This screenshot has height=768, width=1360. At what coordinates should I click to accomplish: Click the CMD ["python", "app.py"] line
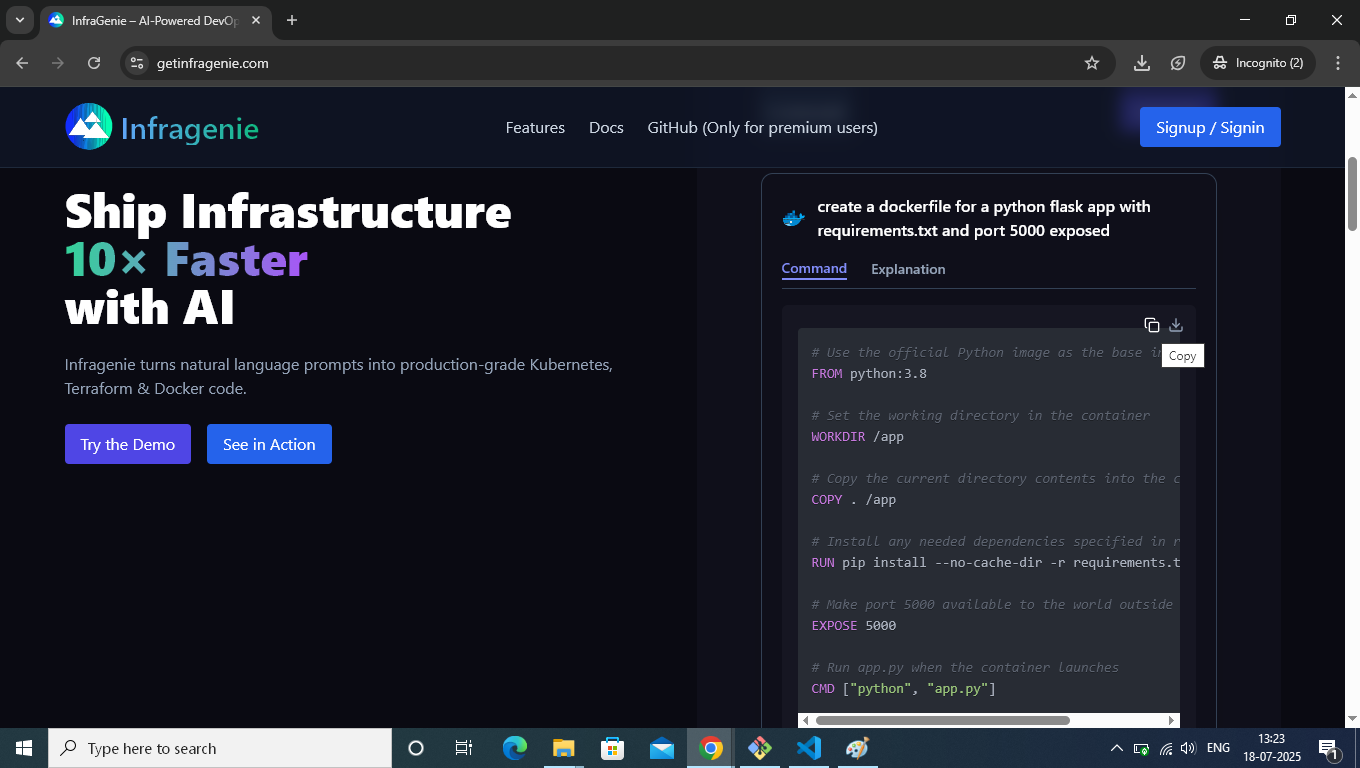click(903, 688)
